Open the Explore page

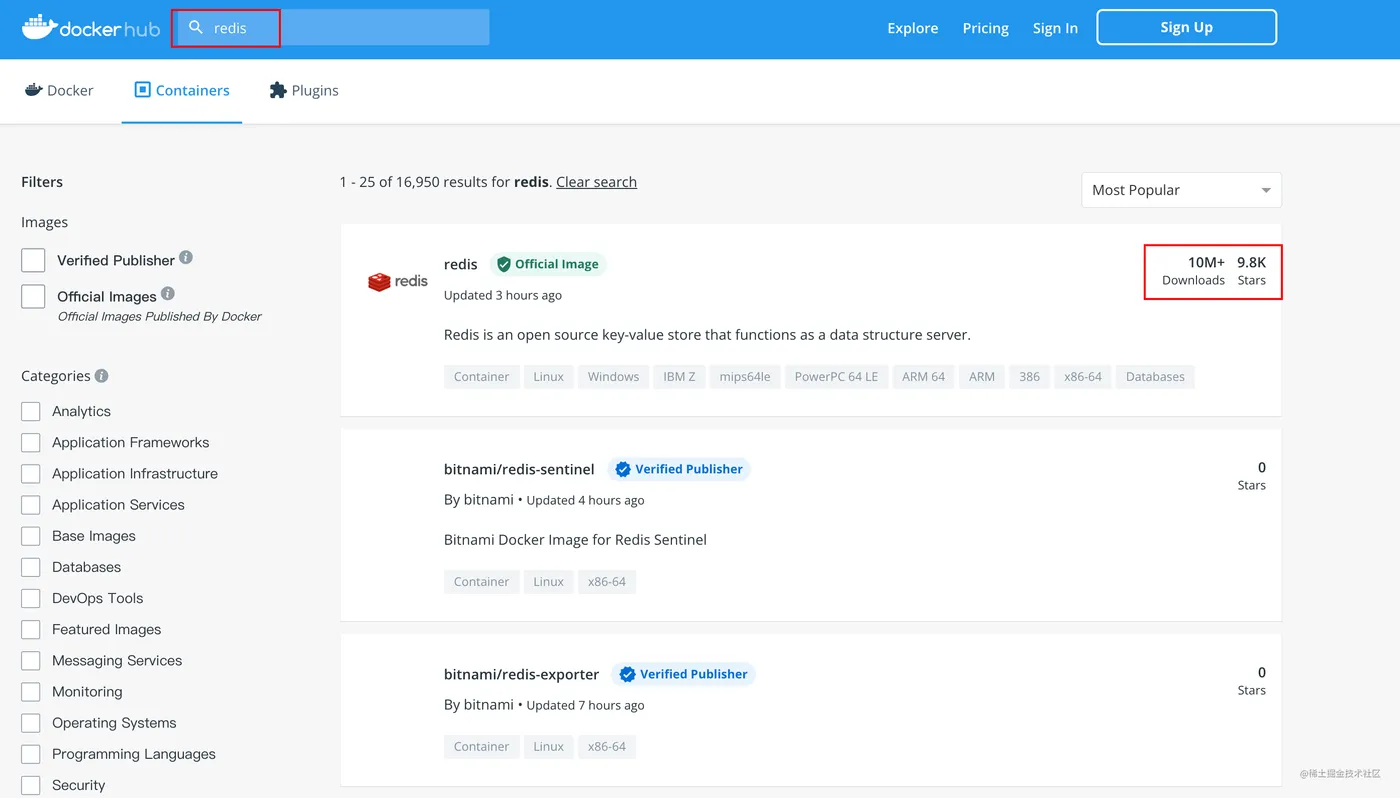click(x=913, y=28)
